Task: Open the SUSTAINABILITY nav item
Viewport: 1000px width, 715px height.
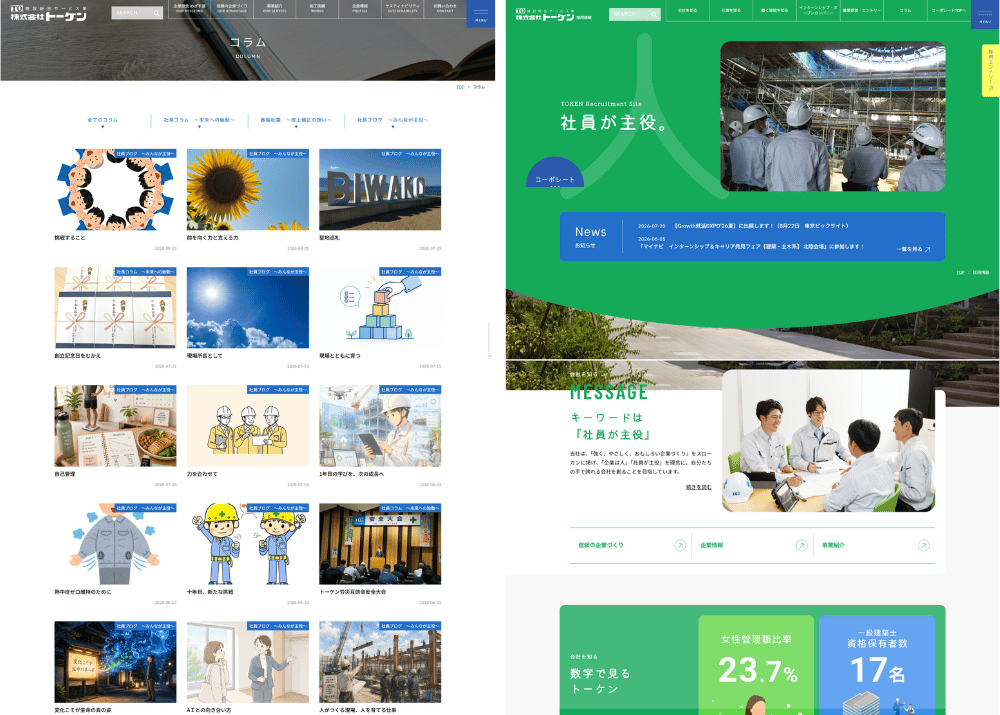Action: (402, 8)
